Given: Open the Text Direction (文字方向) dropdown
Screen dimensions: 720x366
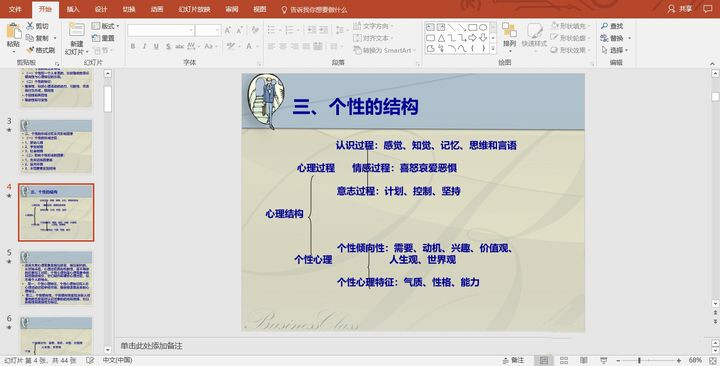Looking at the screenshot, I should [x=372, y=26].
